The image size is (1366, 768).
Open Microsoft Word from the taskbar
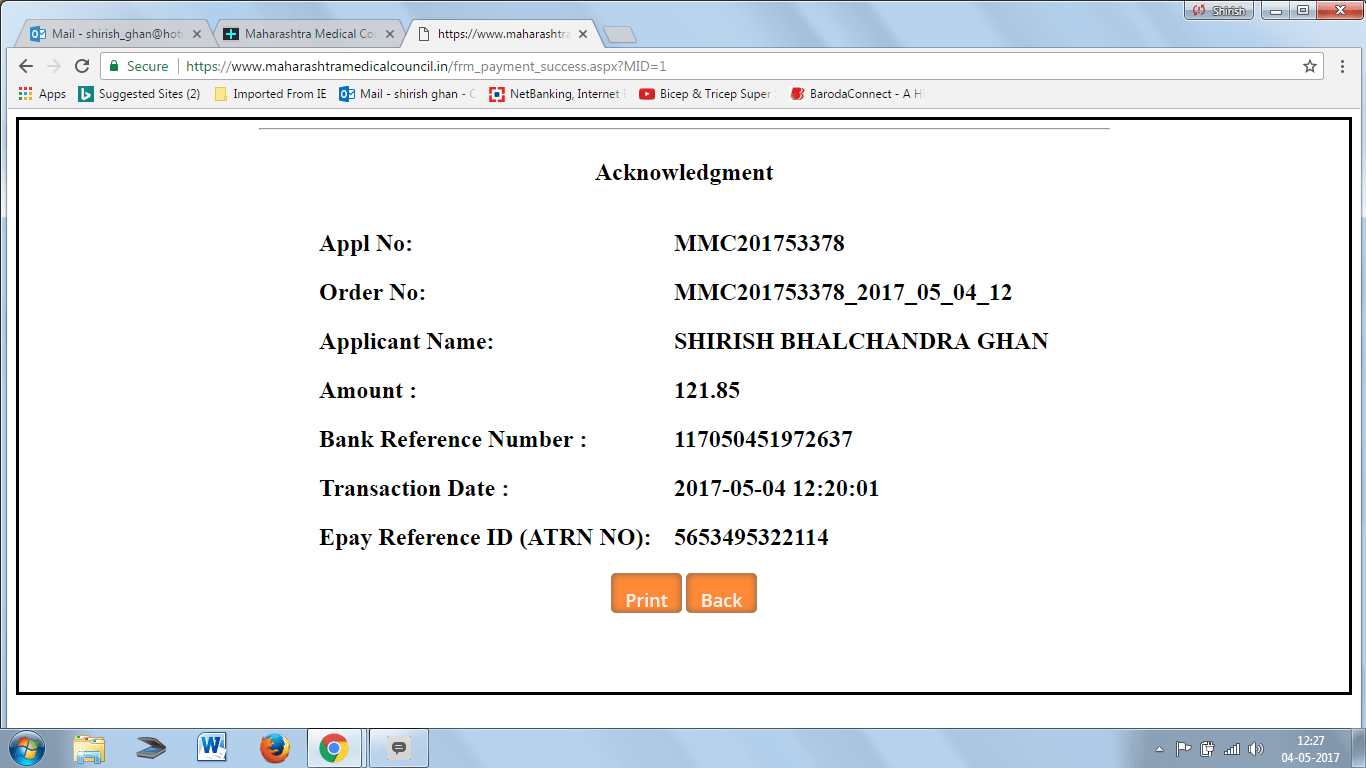(x=212, y=748)
